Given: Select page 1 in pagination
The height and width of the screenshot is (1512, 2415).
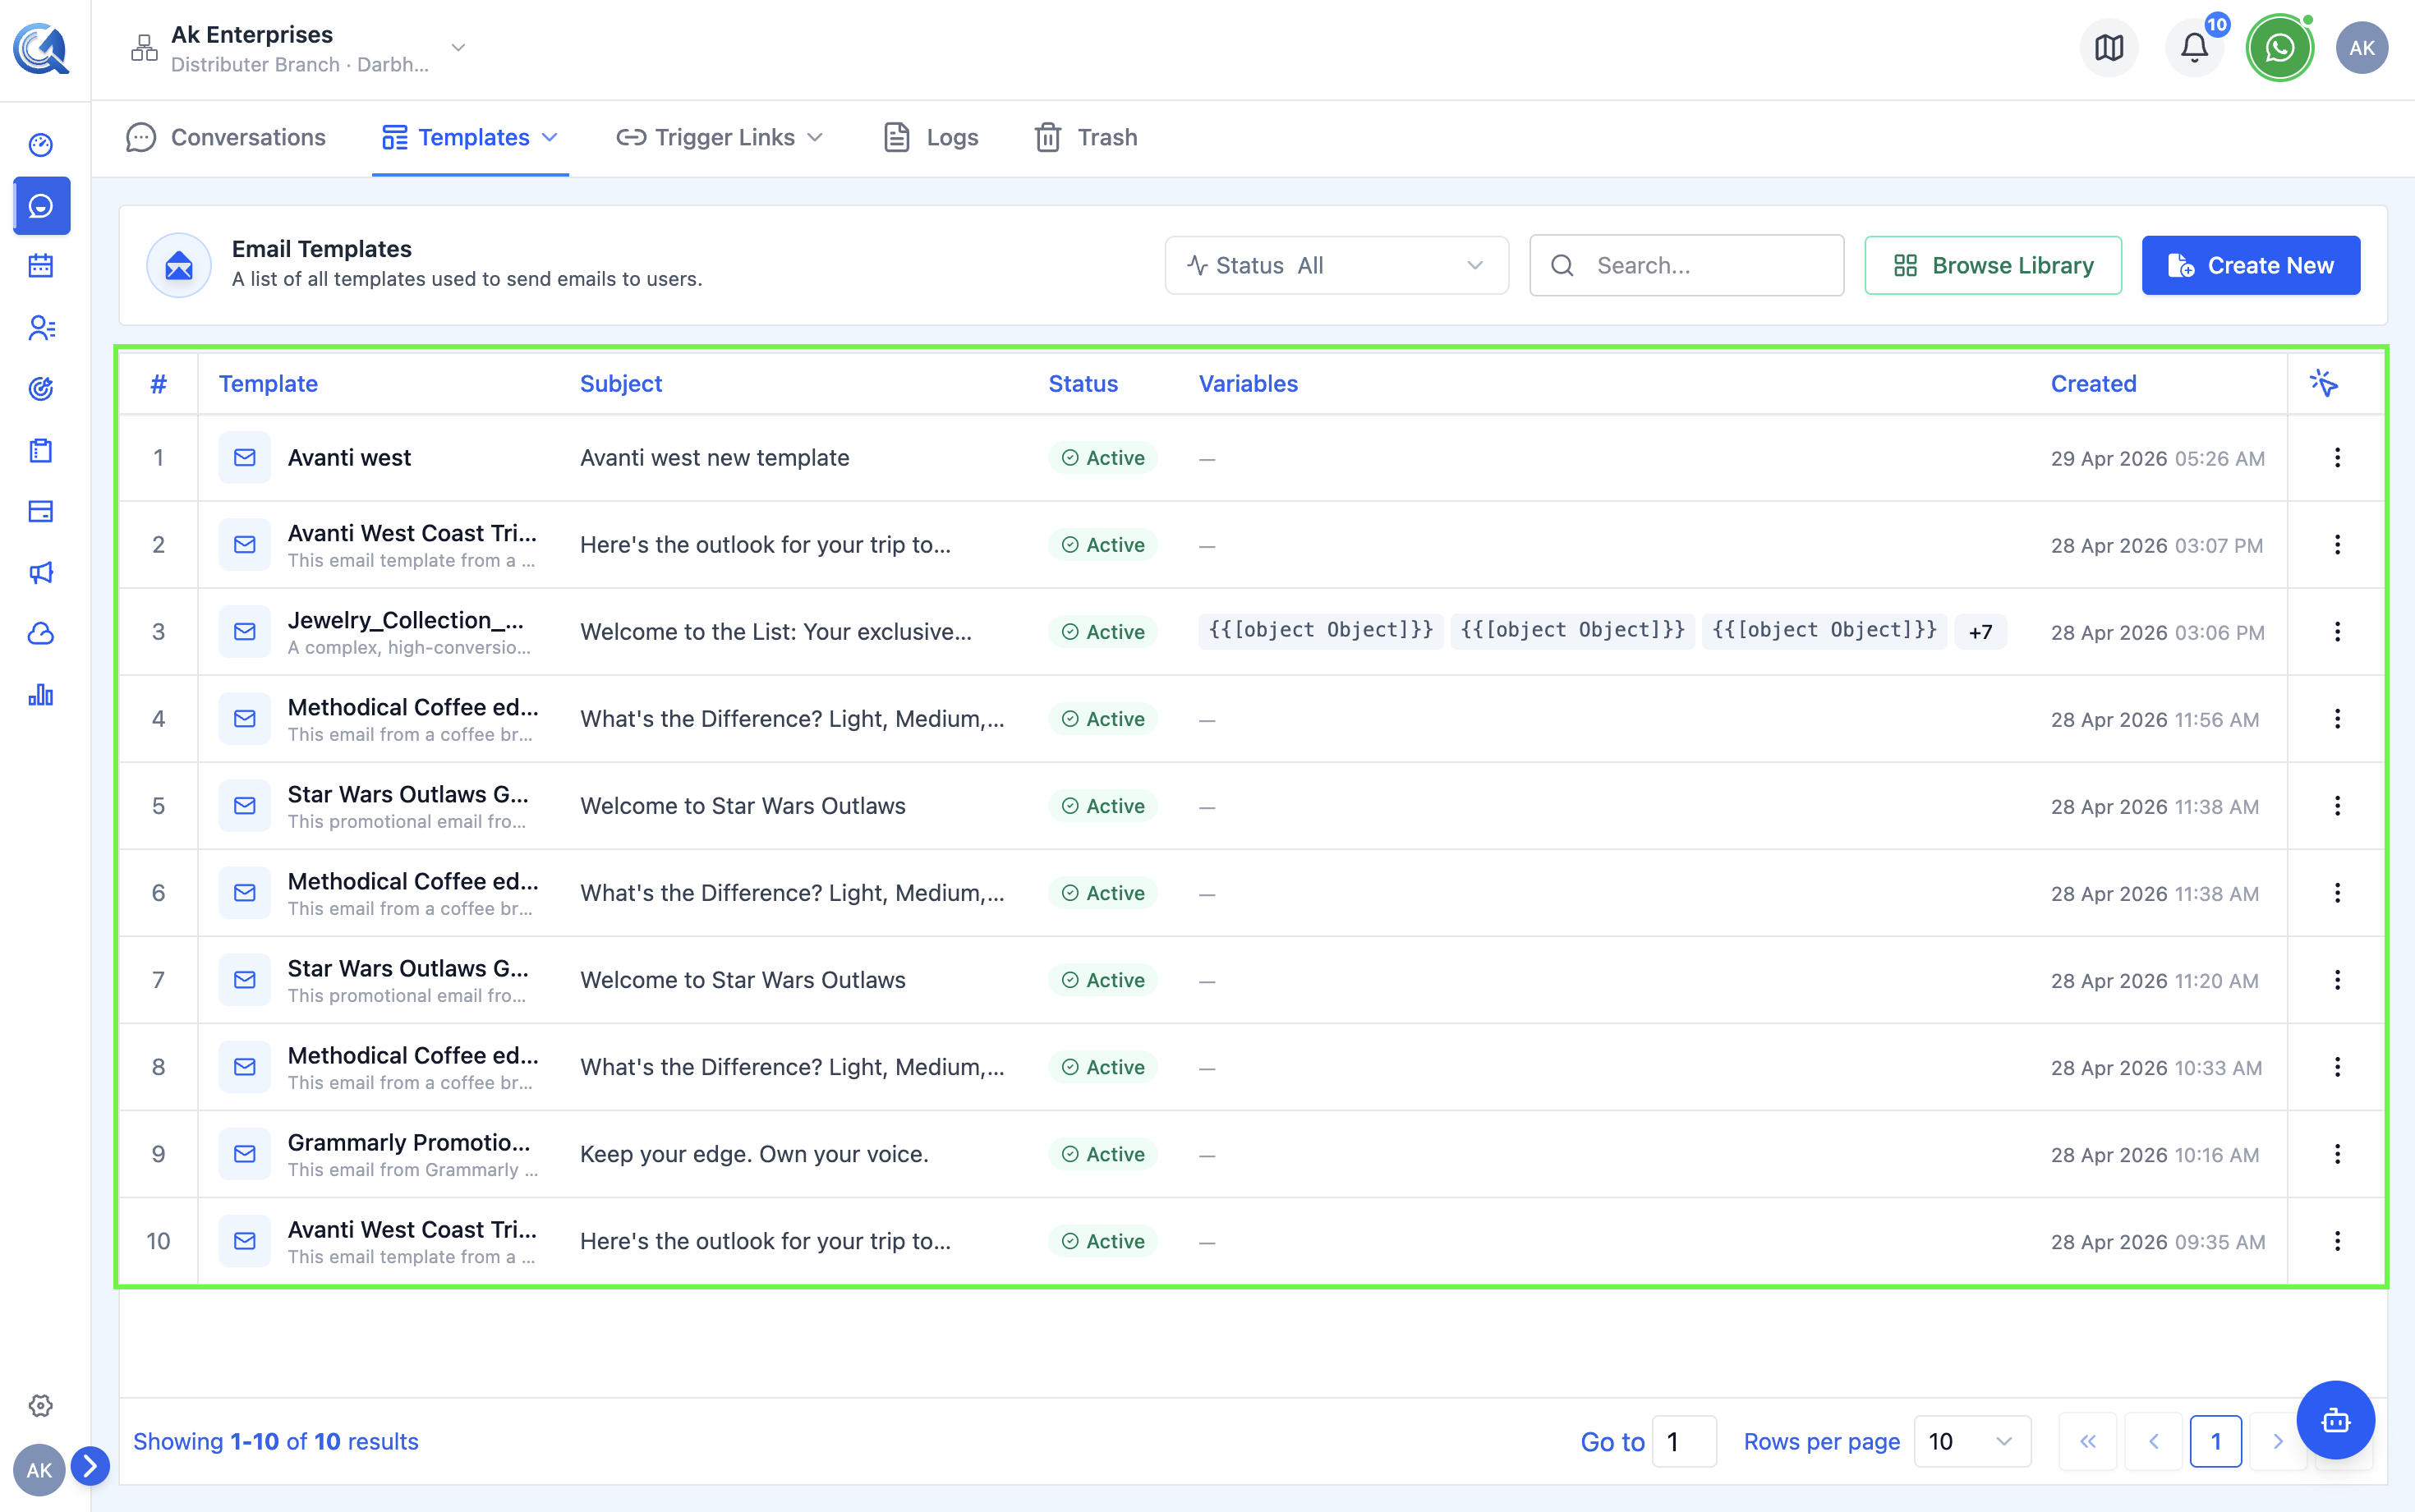Looking at the screenshot, I should (x=2215, y=1441).
